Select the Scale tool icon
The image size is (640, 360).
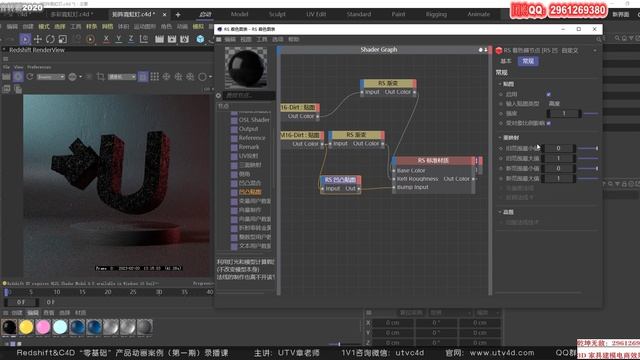(x=62, y=39)
